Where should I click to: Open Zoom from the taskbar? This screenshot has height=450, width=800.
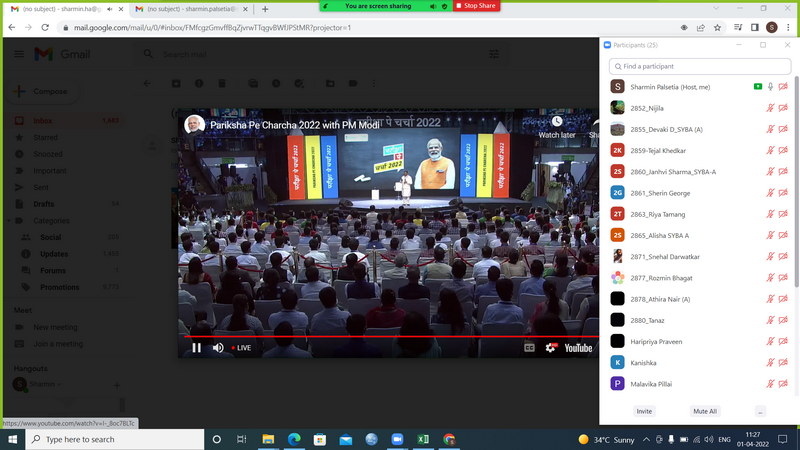(397, 439)
